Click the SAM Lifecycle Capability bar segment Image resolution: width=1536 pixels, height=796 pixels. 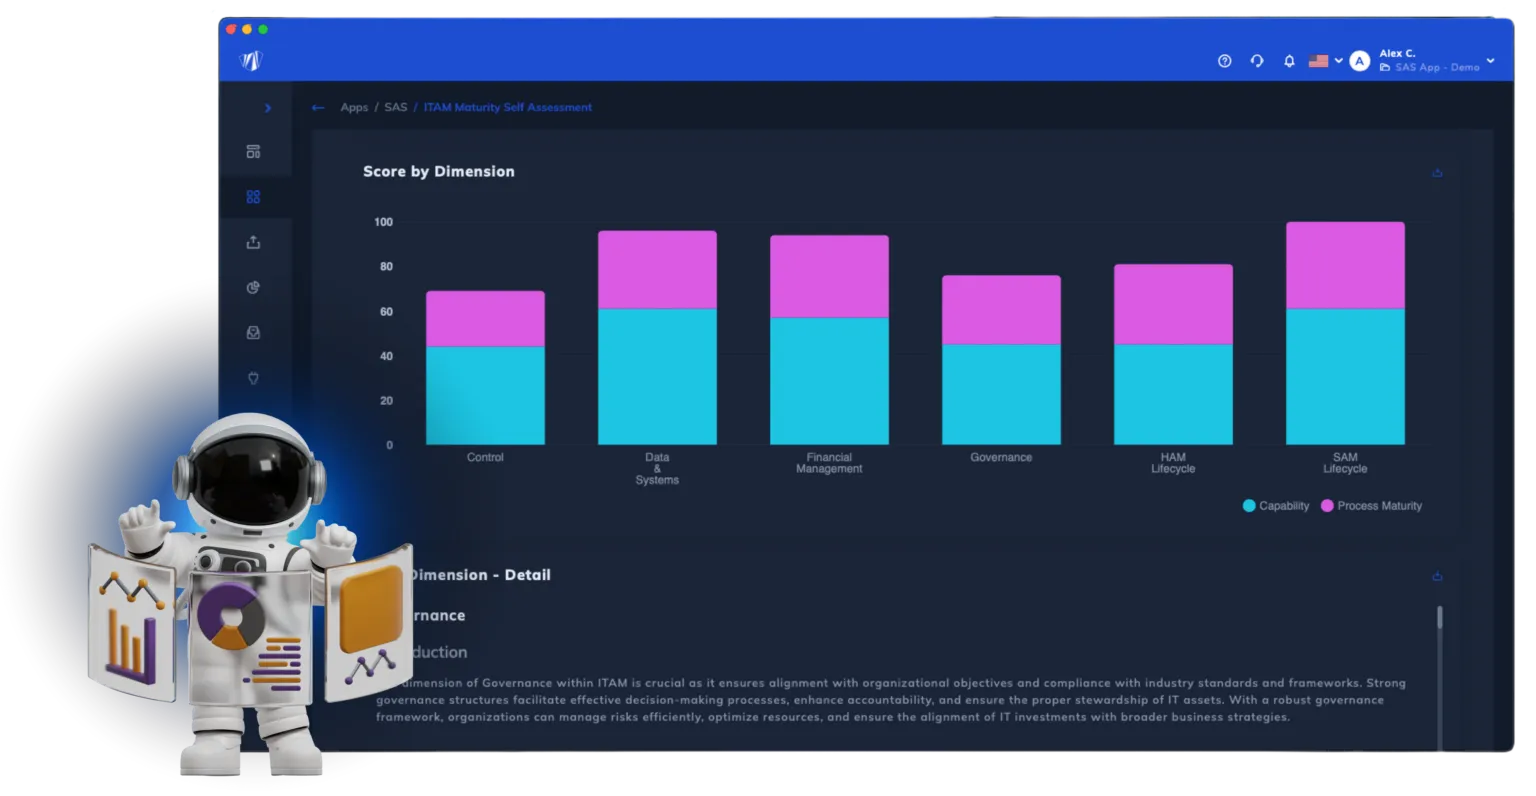(1345, 377)
